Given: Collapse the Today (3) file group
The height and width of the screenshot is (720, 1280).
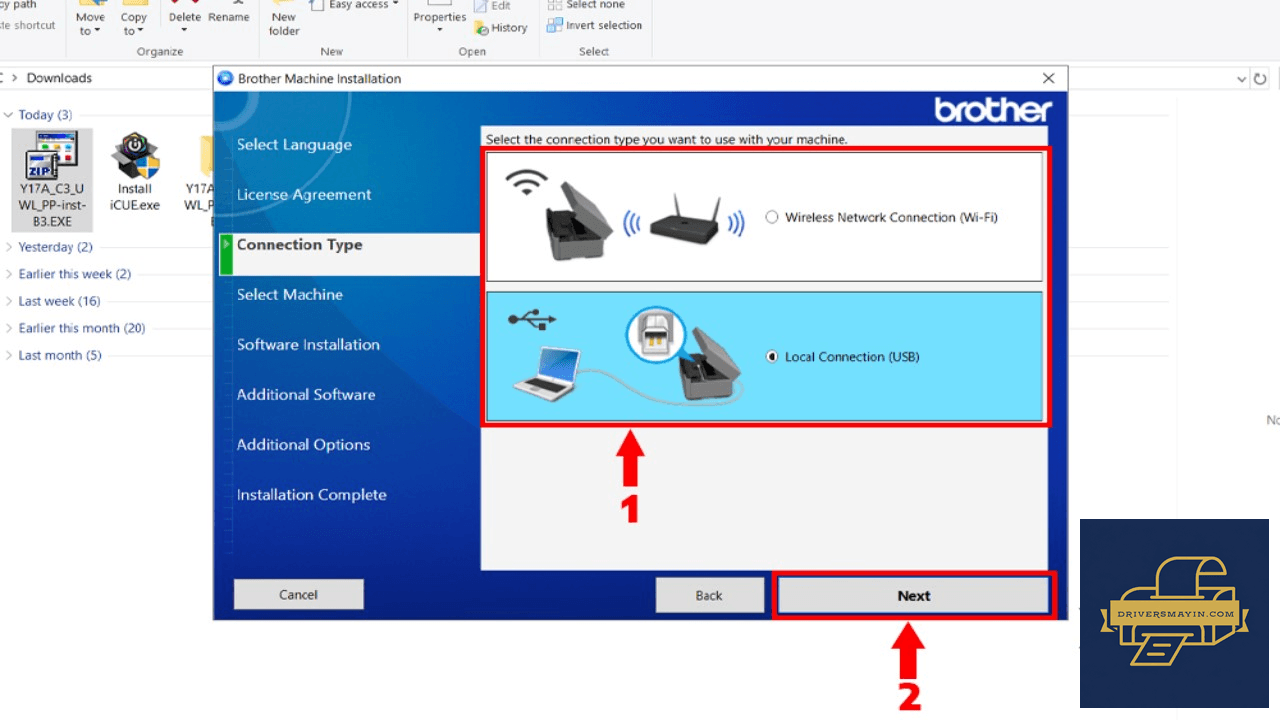Looking at the screenshot, I should coord(9,115).
